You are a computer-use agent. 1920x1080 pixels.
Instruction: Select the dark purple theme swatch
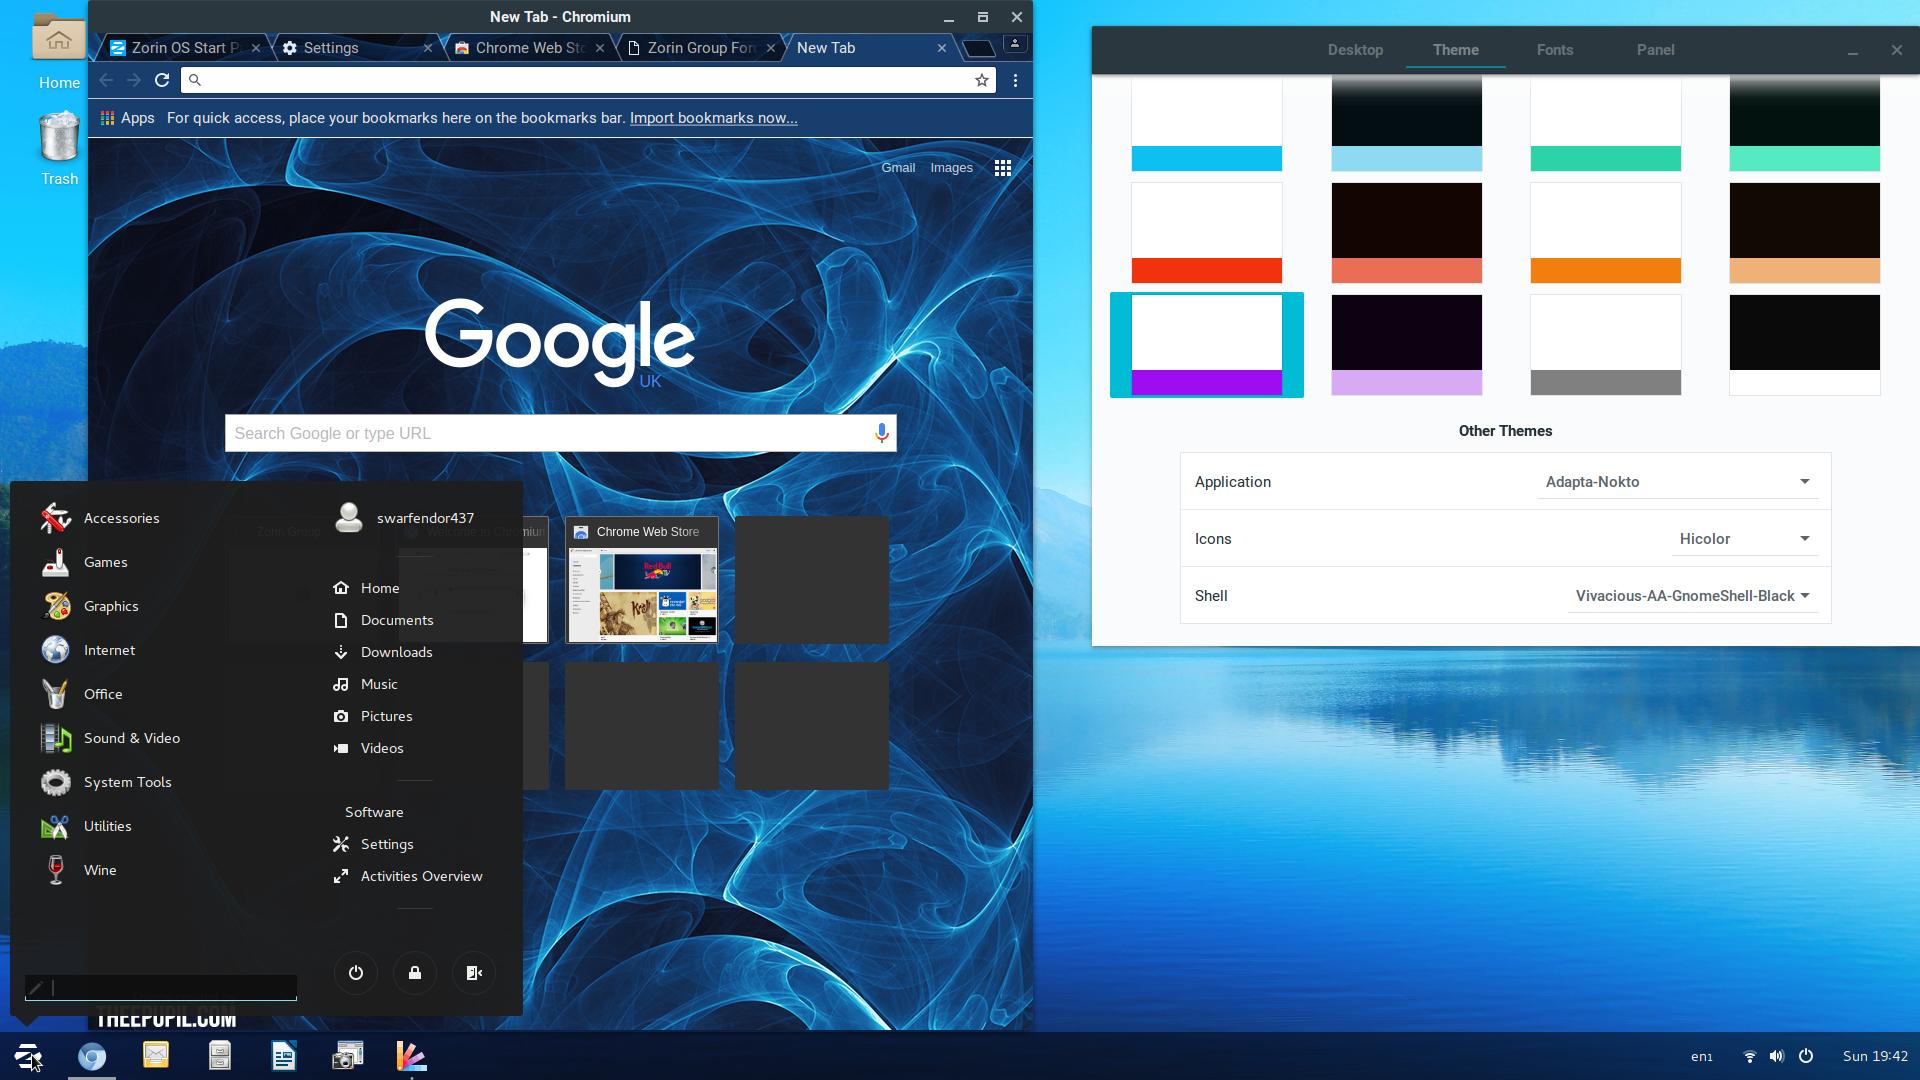(x=1406, y=345)
